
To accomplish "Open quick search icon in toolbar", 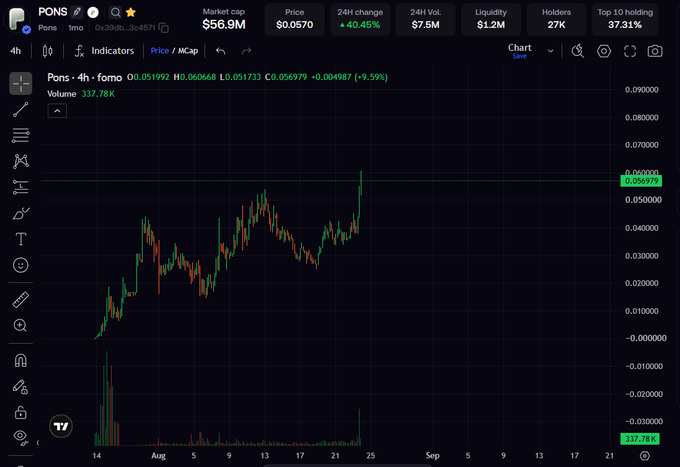I will click(x=578, y=51).
